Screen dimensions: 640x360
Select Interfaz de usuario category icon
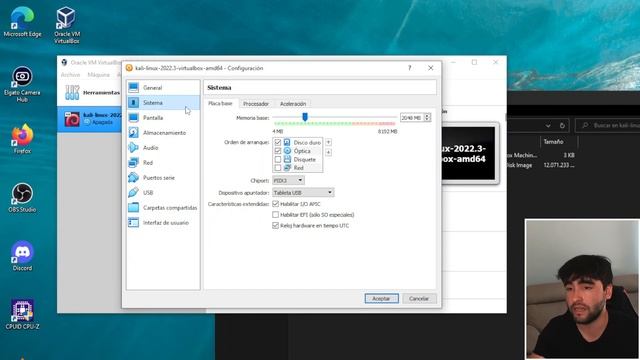[133, 222]
